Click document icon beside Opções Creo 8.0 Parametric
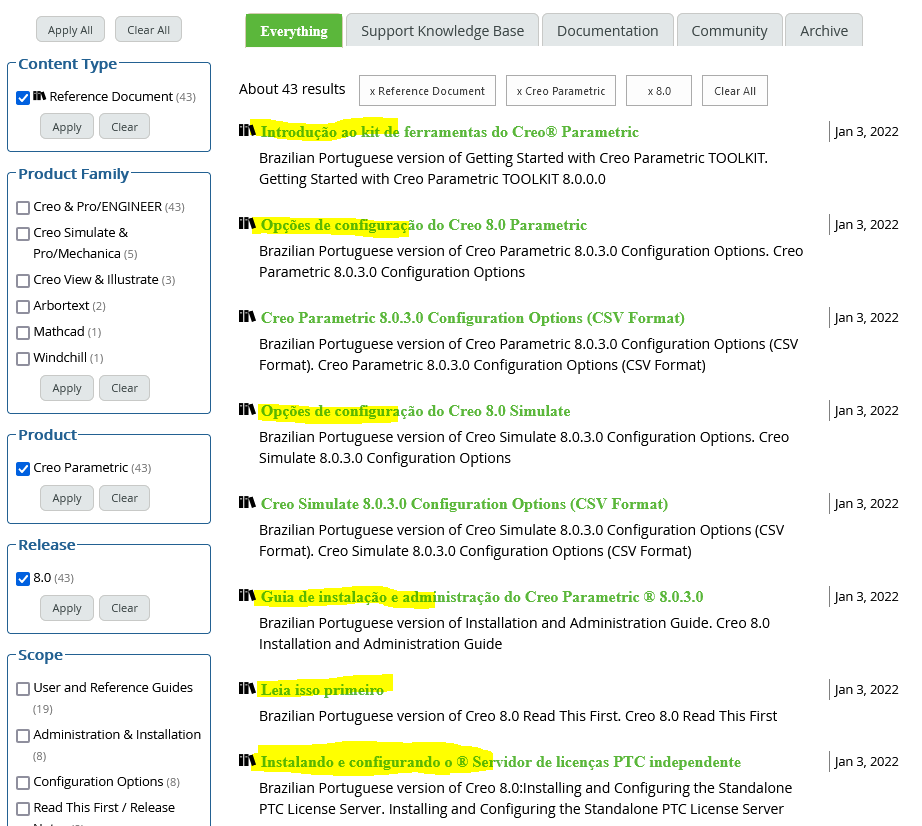The image size is (922, 826). click(247, 223)
